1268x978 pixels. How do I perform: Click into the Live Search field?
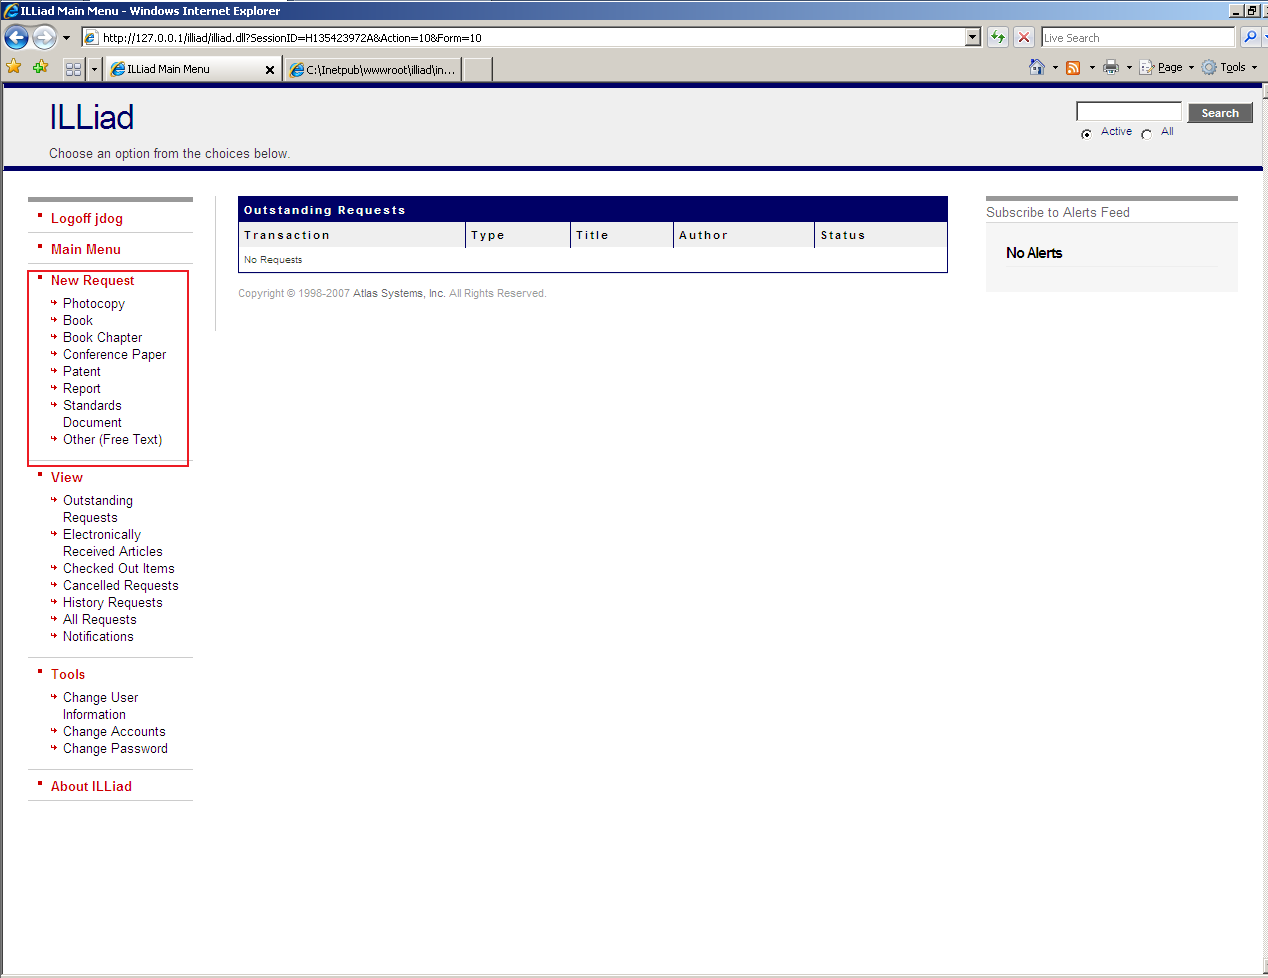point(1137,38)
